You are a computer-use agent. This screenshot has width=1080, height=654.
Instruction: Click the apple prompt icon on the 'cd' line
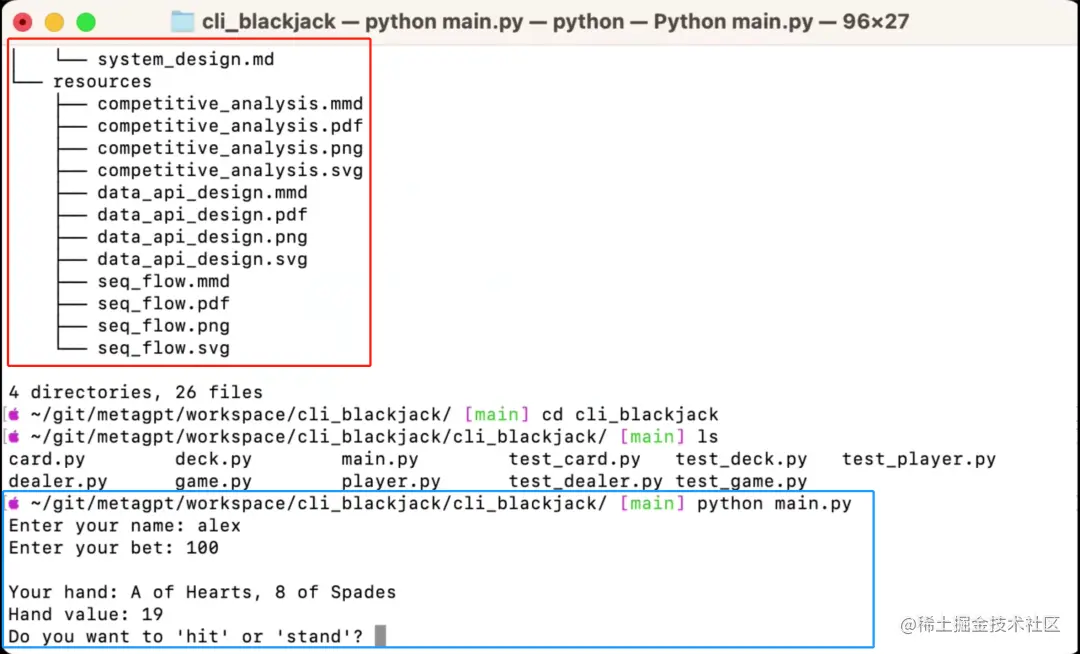14,414
